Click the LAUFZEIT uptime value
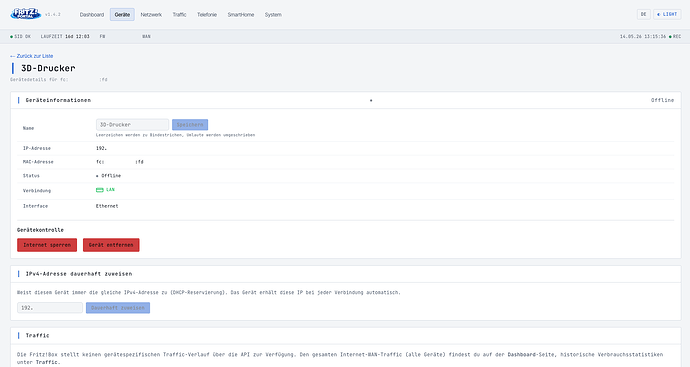Viewport: 690px width, 367px height. (77, 37)
